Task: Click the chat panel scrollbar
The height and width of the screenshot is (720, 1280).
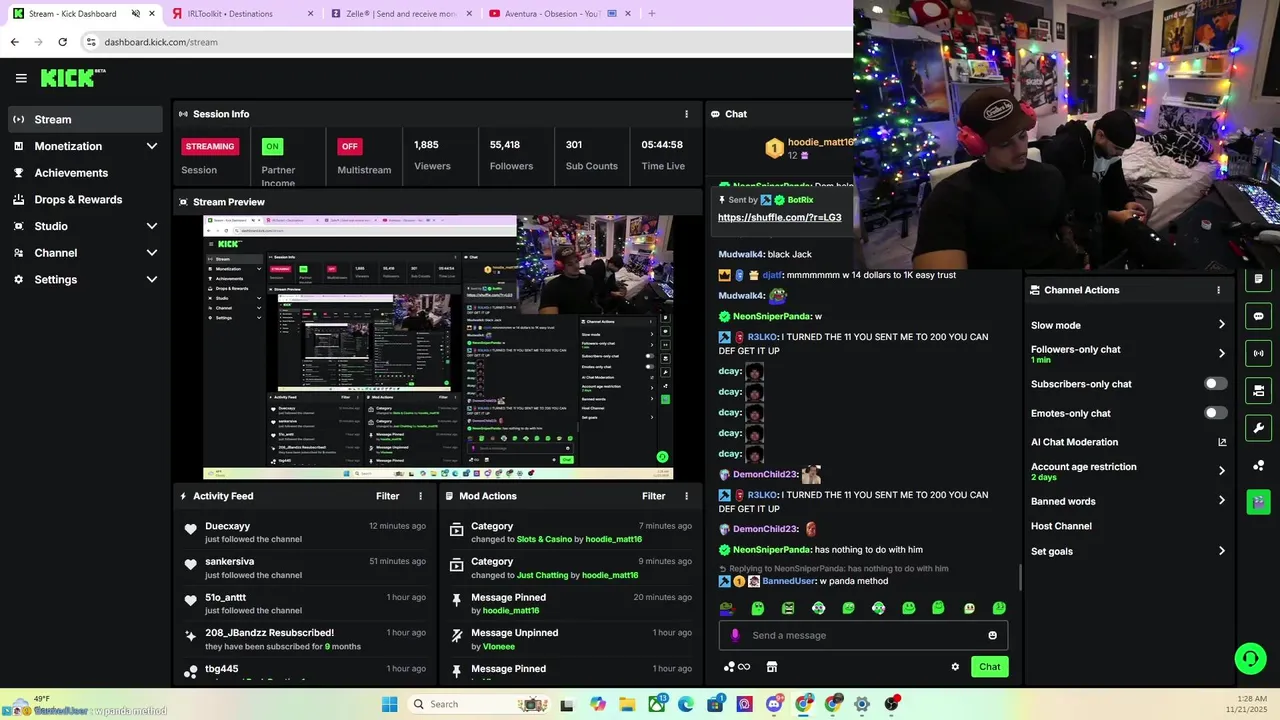Action: (1019, 577)
